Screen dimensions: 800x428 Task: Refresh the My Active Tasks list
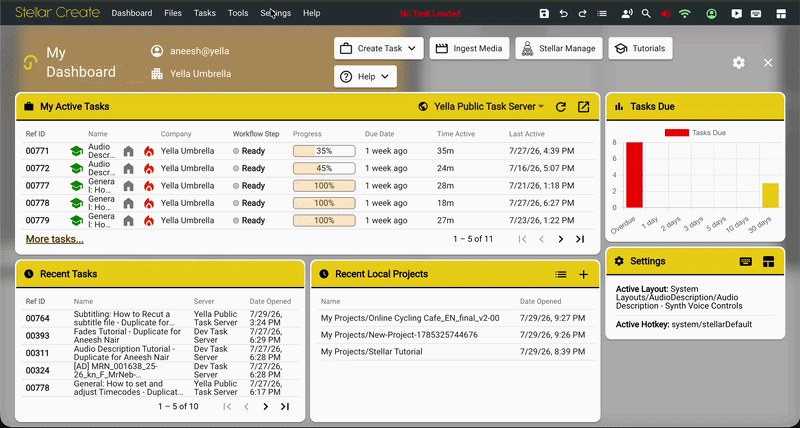pos(561,107)
